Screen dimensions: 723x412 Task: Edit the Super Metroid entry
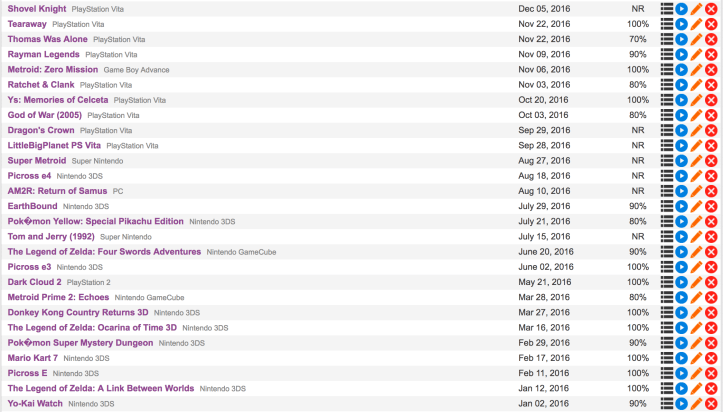pos(697,161)
